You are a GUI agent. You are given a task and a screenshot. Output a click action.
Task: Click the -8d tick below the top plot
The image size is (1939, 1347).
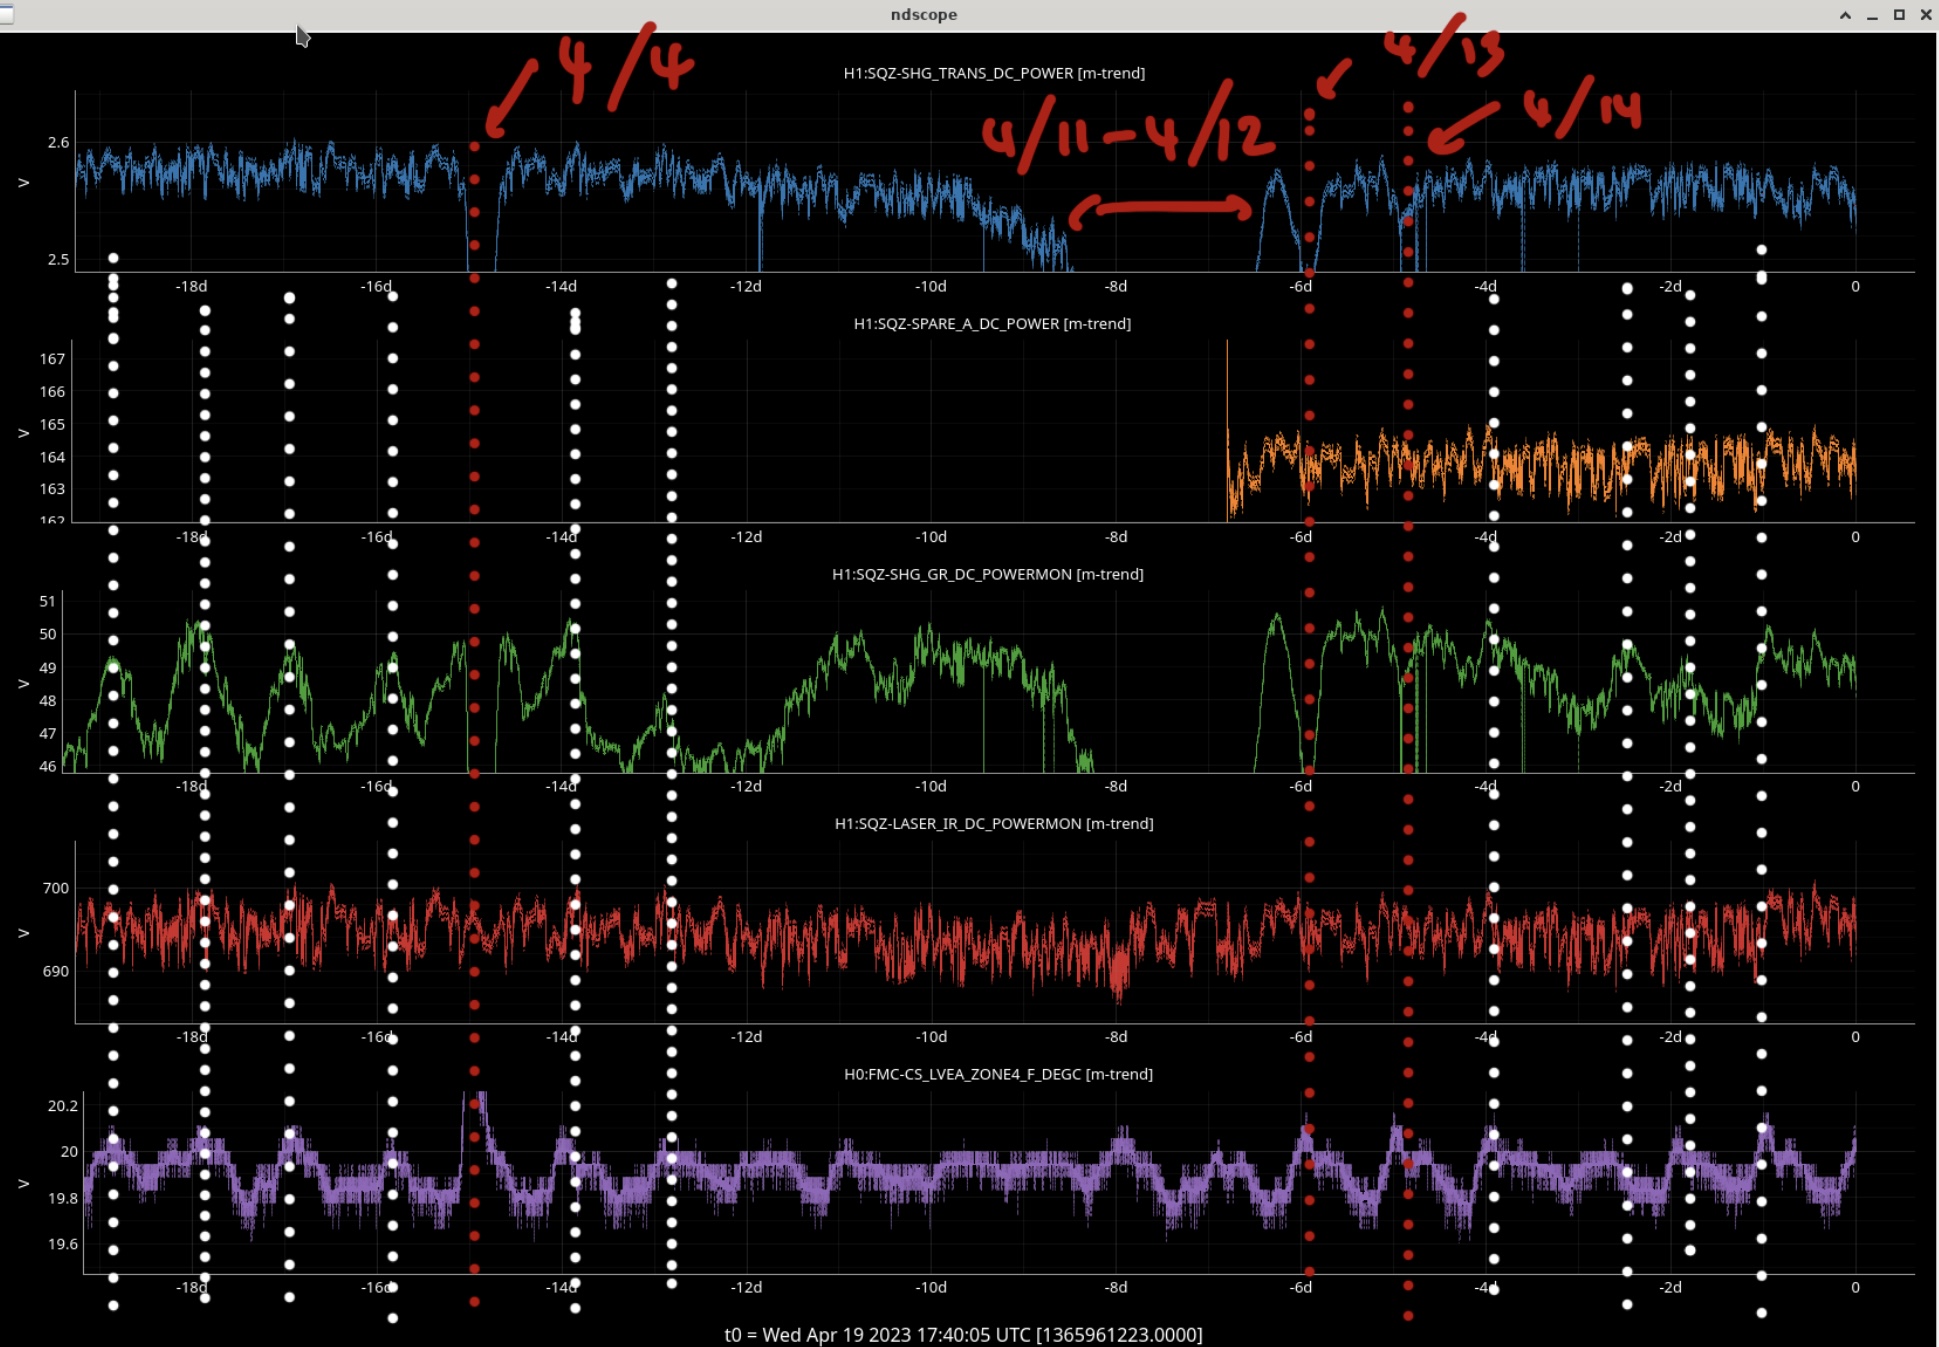[x=1115, y=286]
